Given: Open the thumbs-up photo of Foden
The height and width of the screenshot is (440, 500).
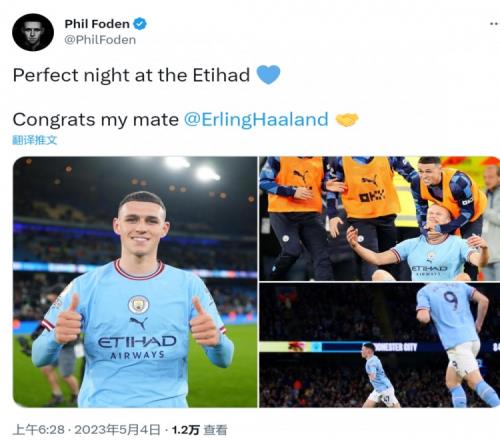Looking at the screenshot, I should coord(135,282).
